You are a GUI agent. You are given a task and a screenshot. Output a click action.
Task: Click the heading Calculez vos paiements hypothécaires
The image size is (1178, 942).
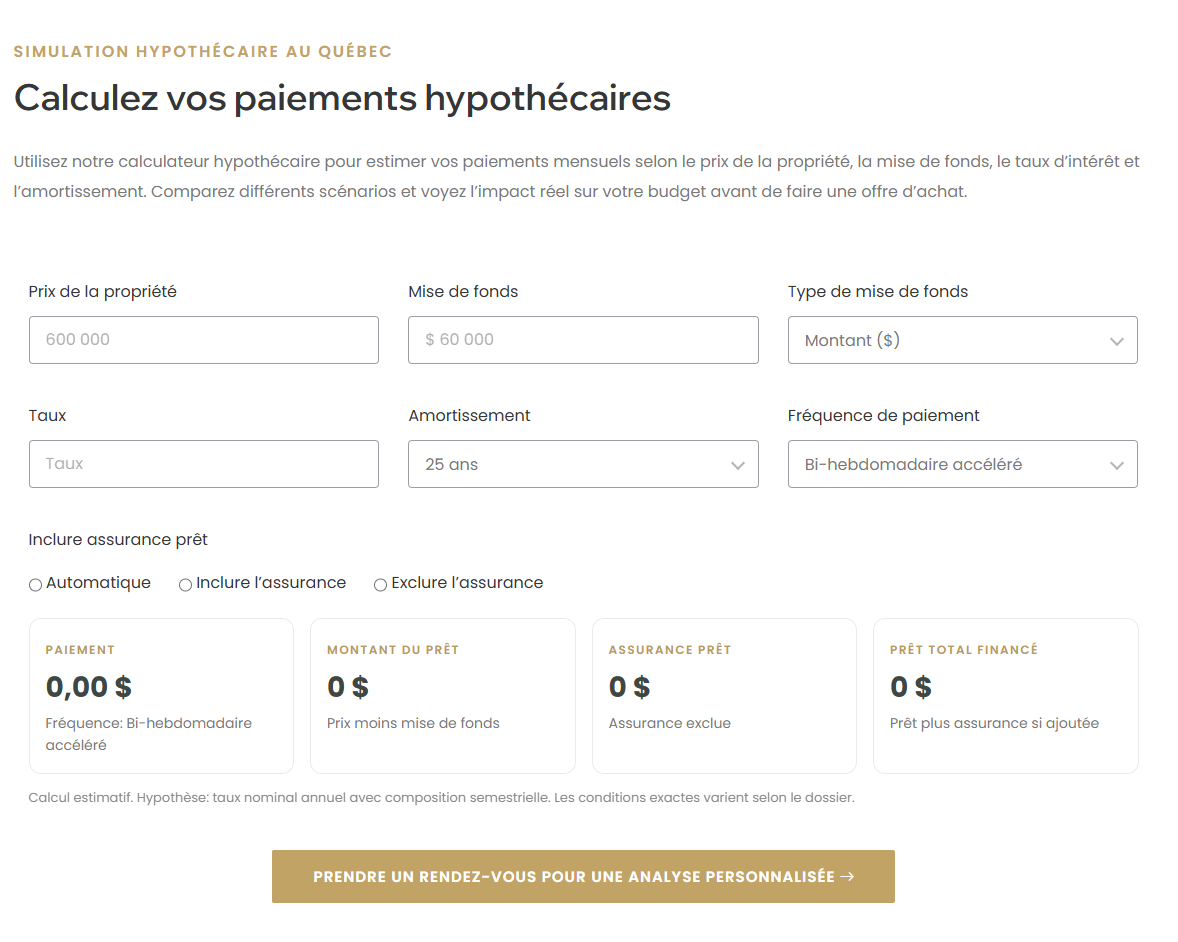point(341,97)
